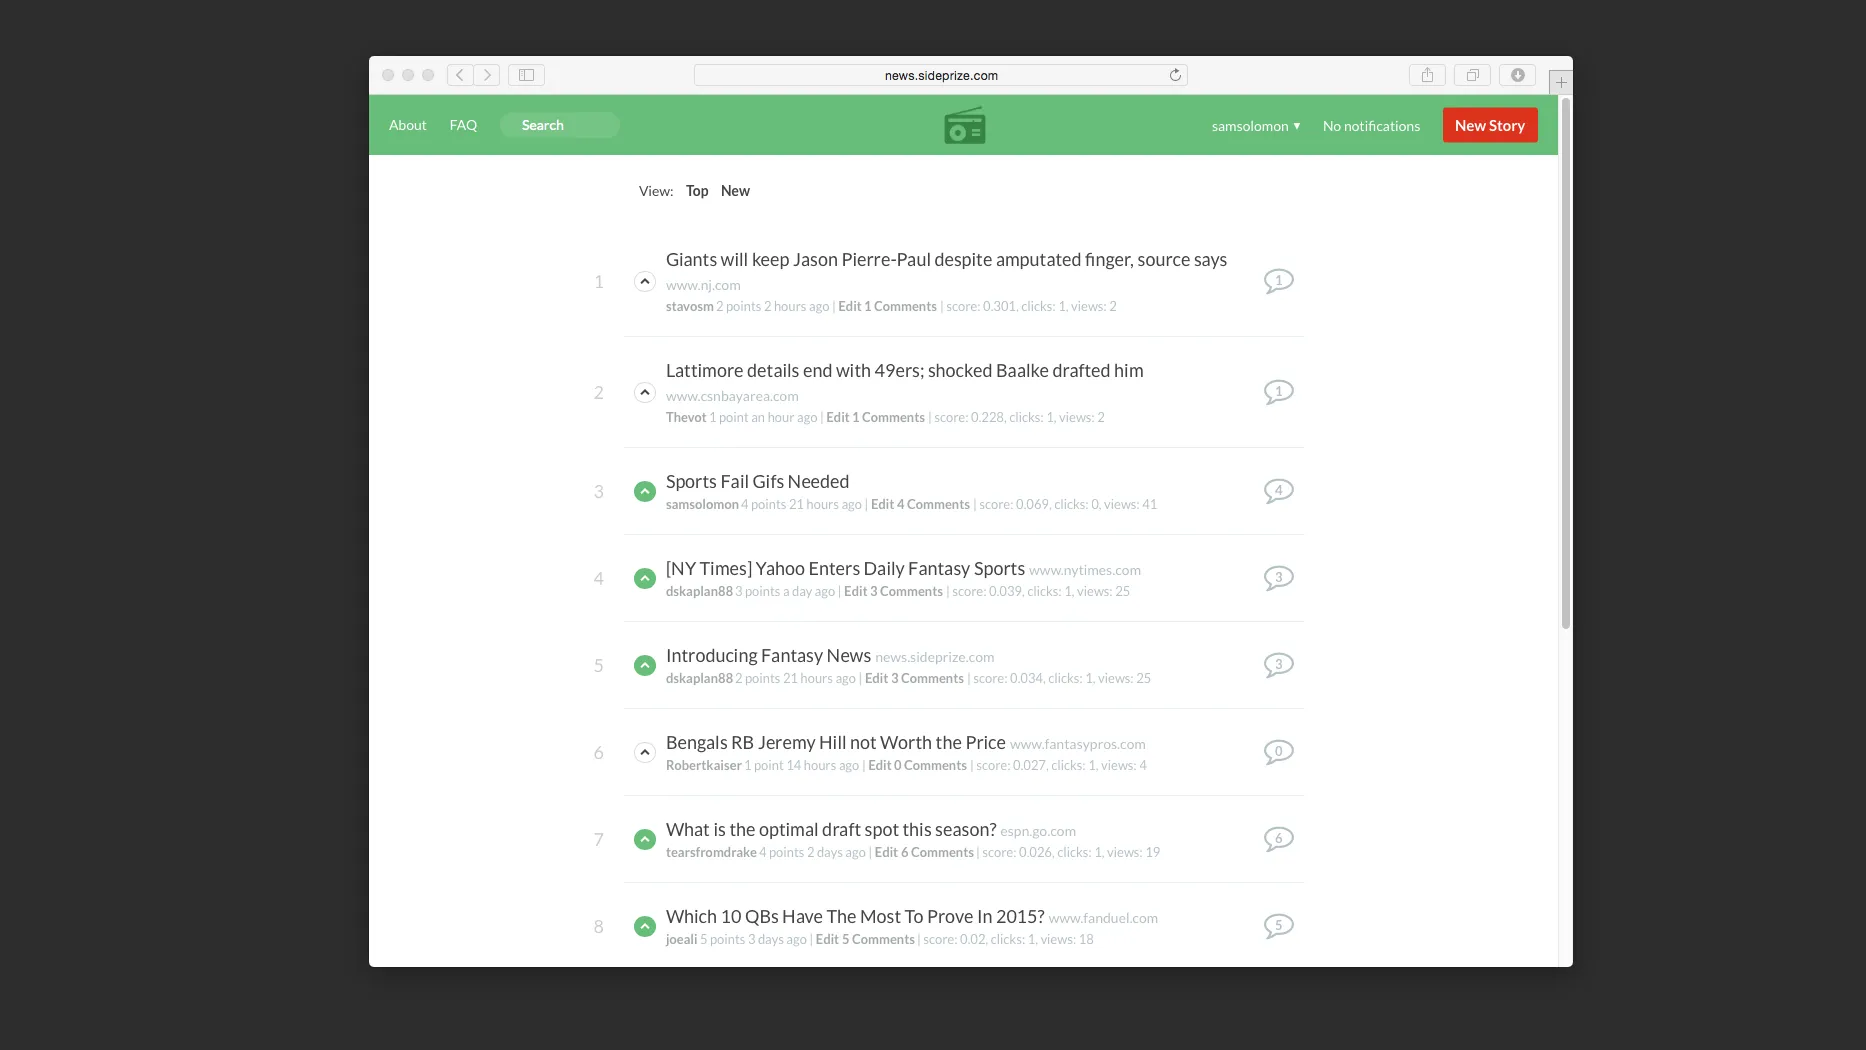1866x1050 pixels.
Task: Open the Lattimore 49ers story link
Action: click(904, 371)
